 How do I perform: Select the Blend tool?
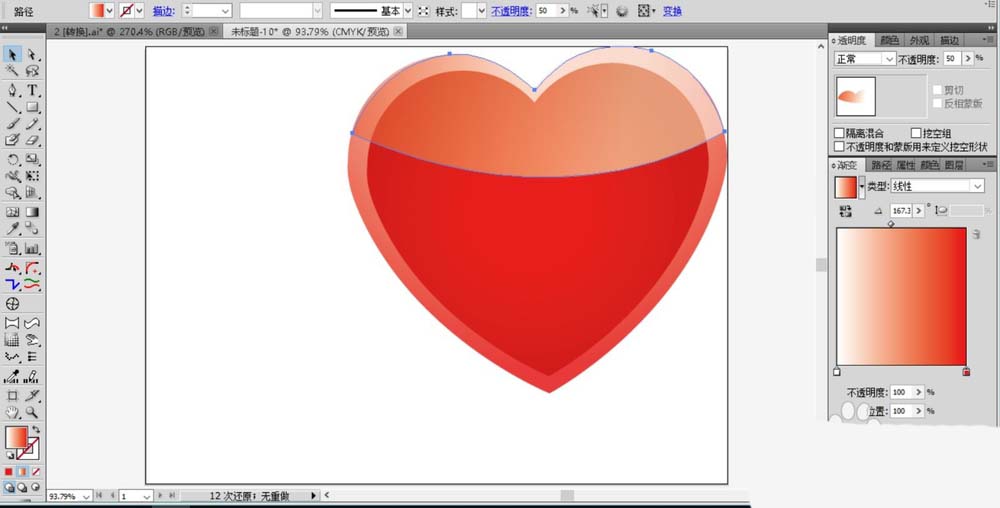[x=32, y=229]
